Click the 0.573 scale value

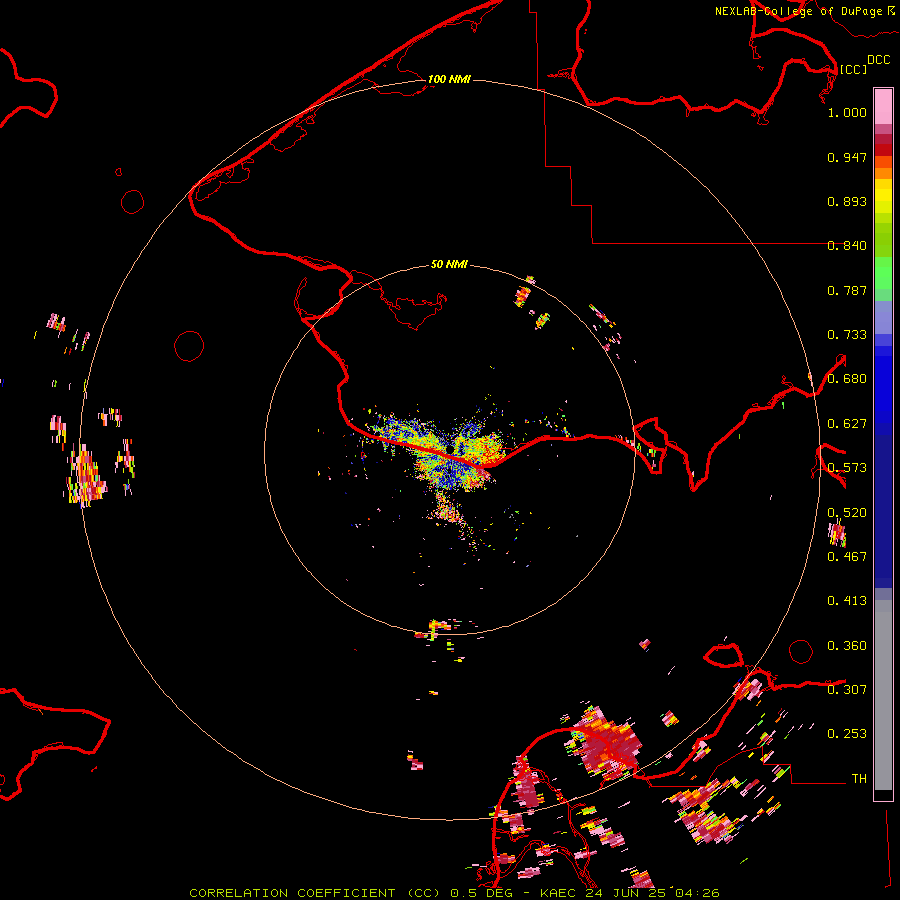click(x=847, y=468)
